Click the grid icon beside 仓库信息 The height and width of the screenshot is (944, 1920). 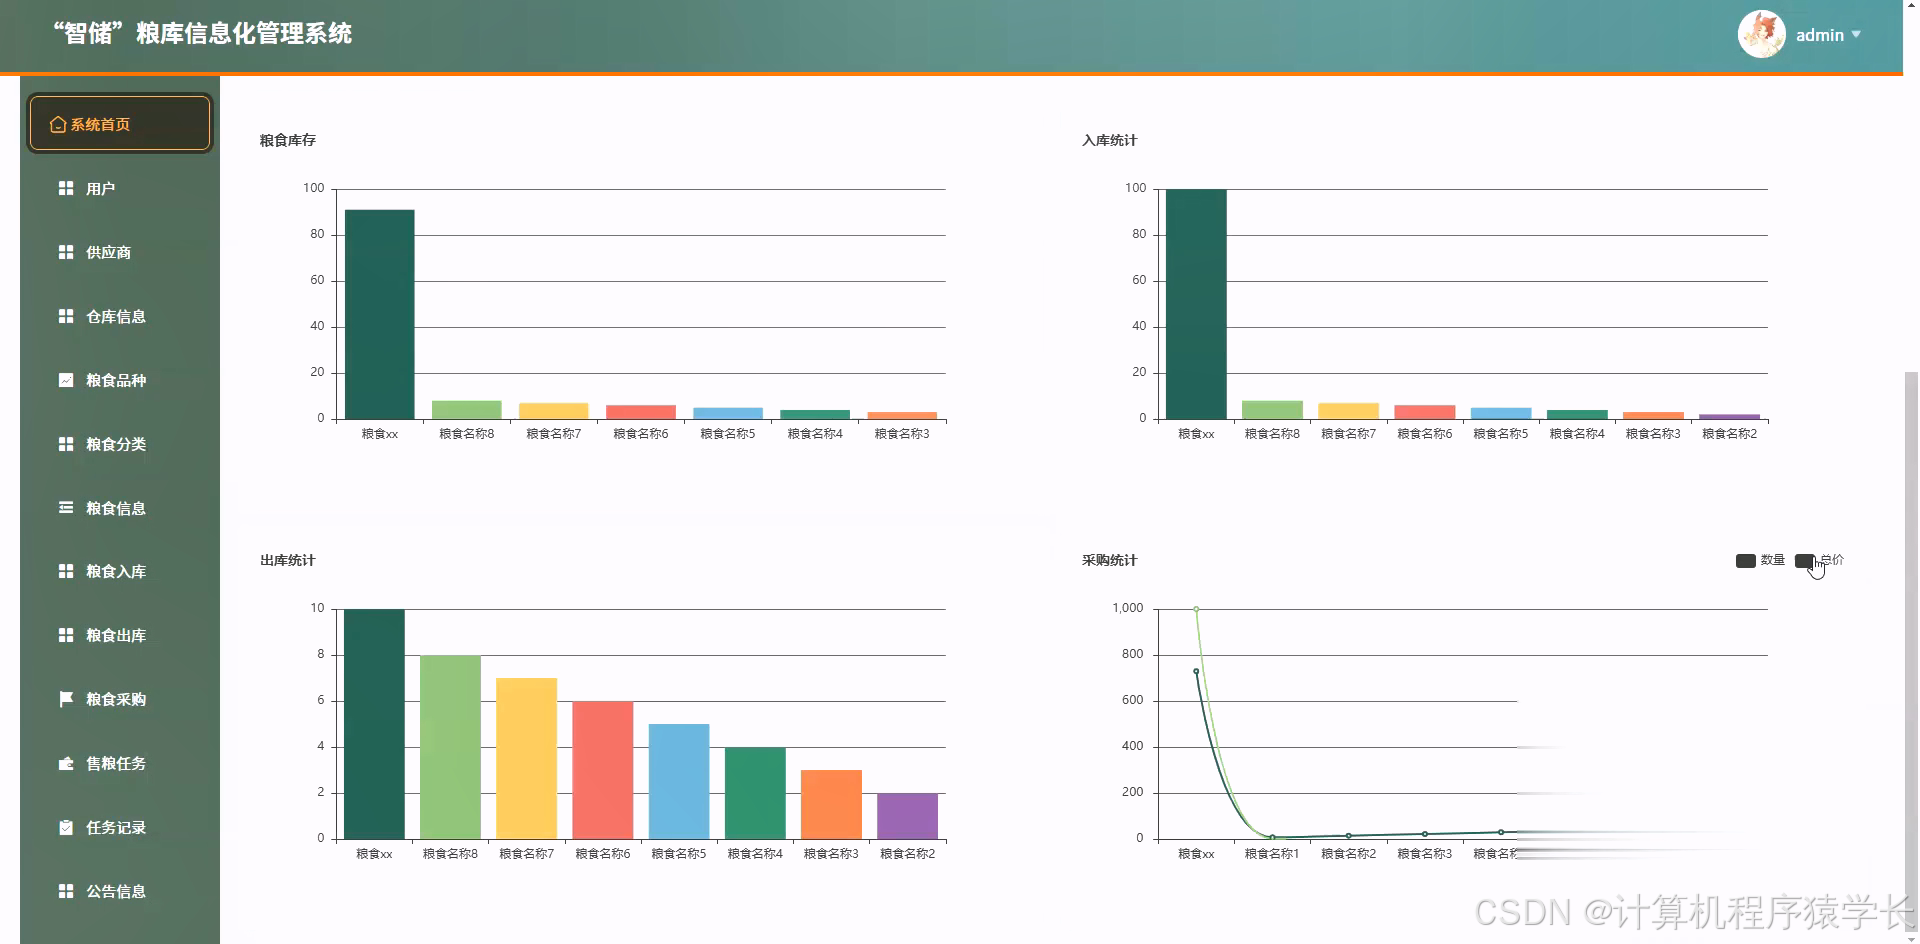click(x=66, y=316)
